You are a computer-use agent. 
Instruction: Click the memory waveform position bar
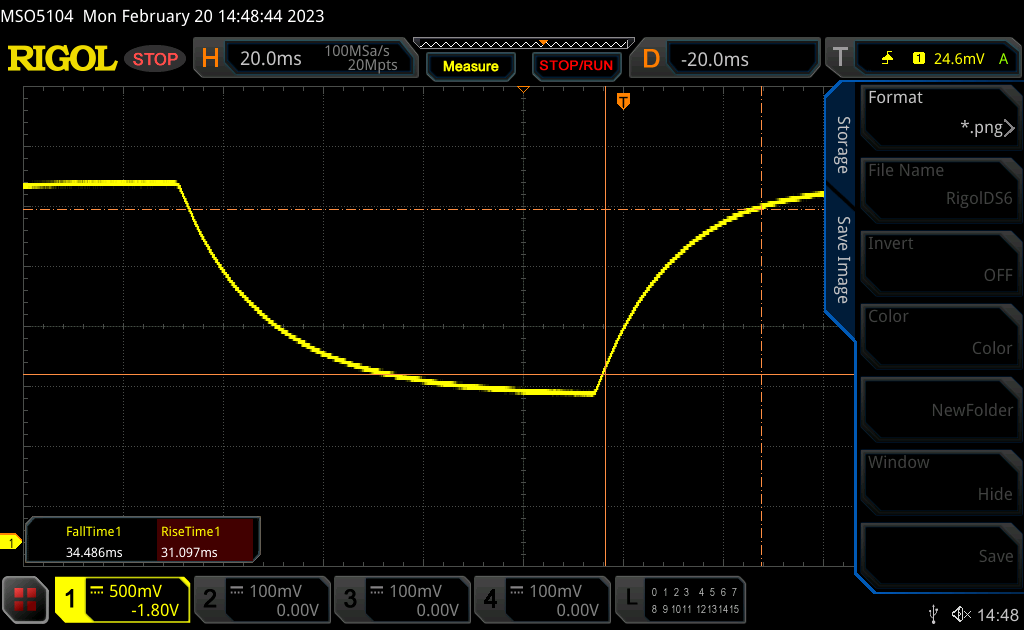(x=523, y=44)
